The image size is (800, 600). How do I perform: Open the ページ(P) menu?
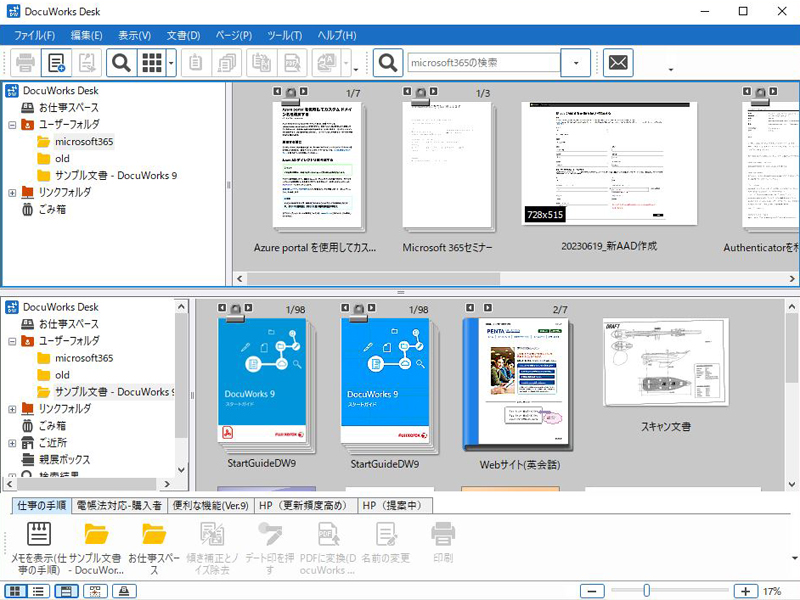point(234,35)
